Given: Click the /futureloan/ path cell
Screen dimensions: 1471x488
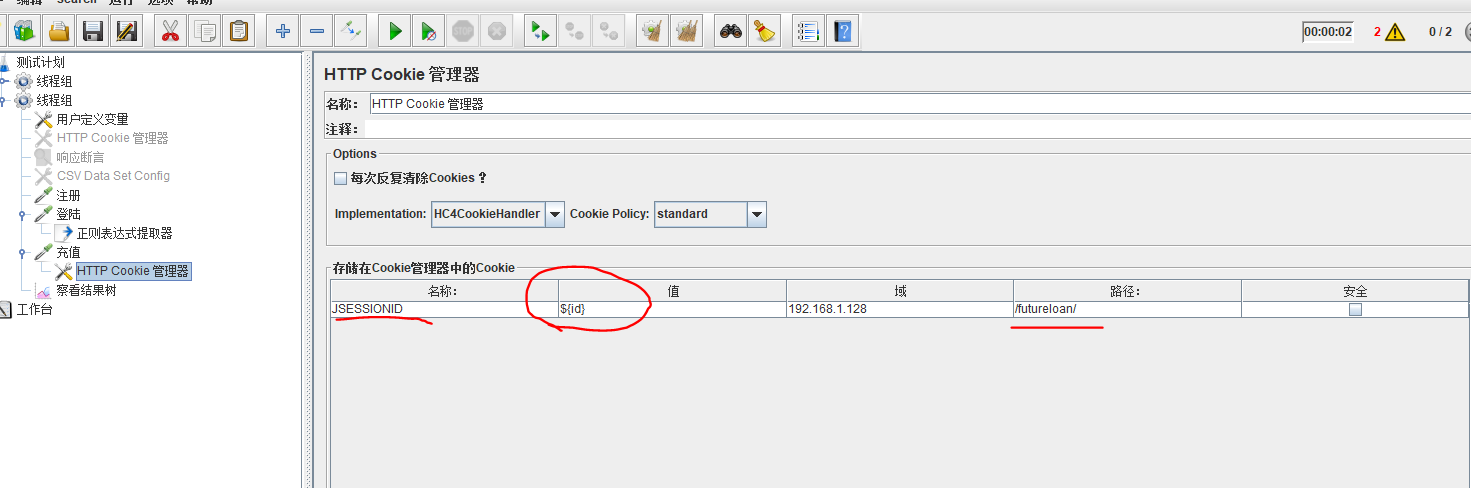Looking at the screenshot, I should point(1127,310).
